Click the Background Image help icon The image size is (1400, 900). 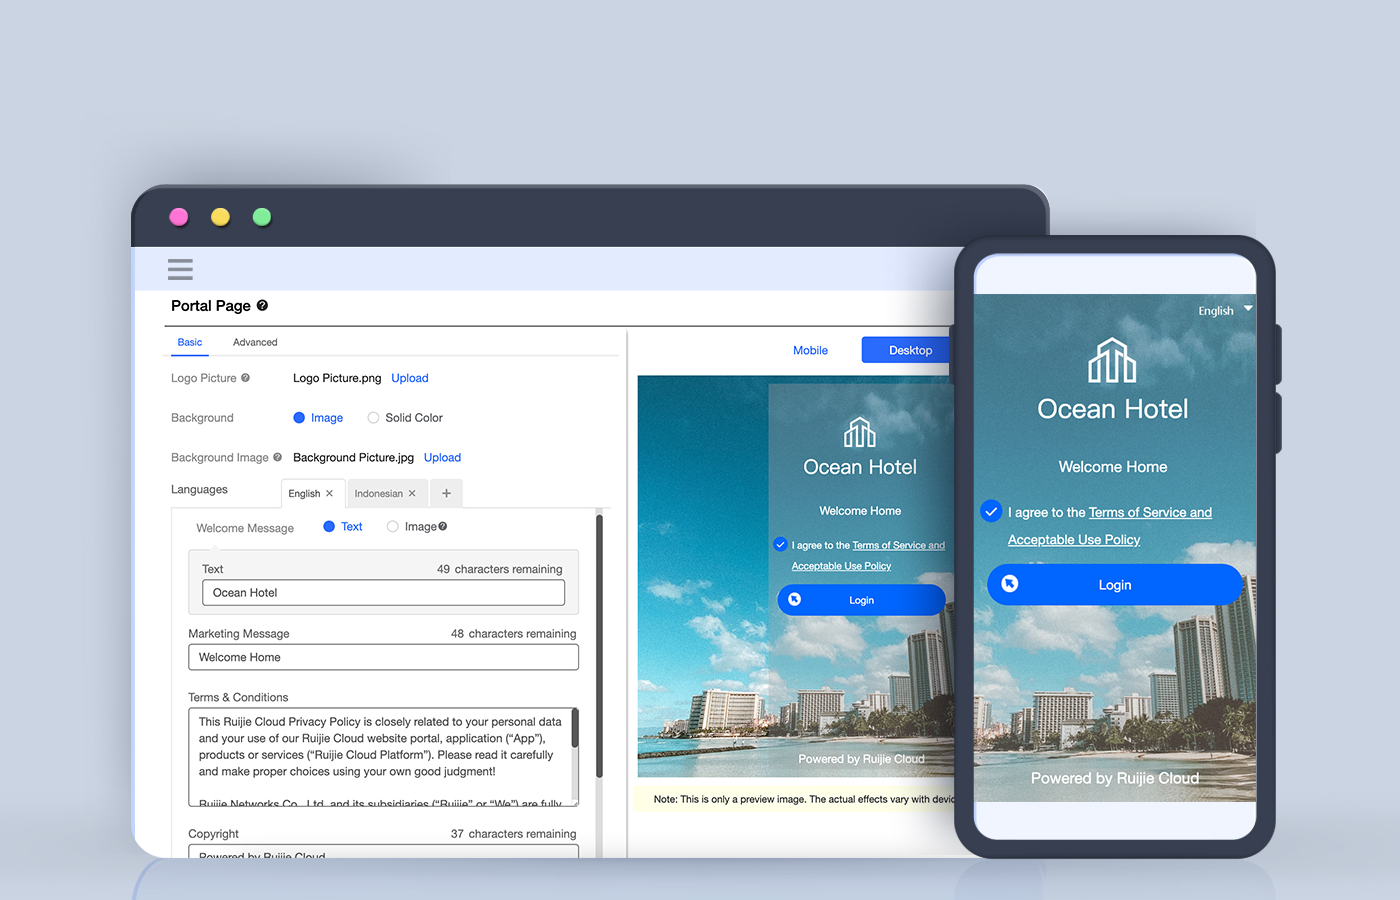point(277,457)
